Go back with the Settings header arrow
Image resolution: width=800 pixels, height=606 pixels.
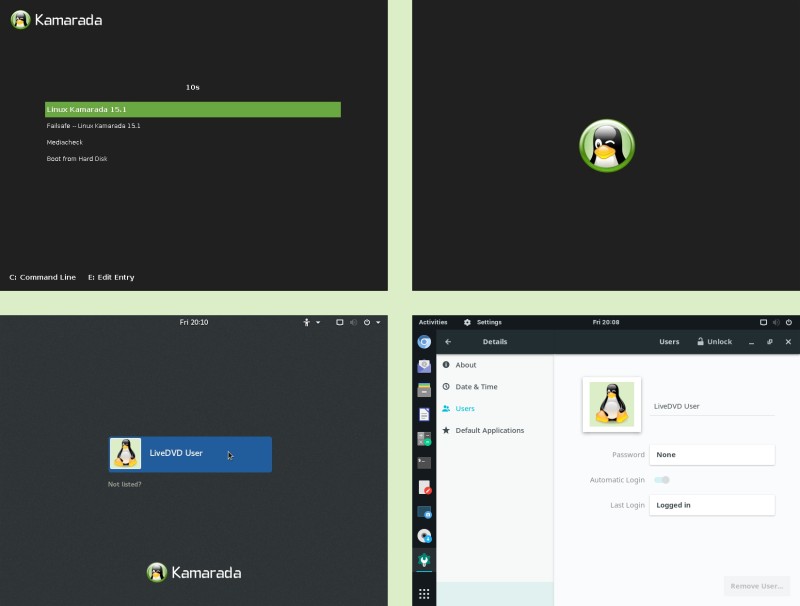(x=448, y=342)
